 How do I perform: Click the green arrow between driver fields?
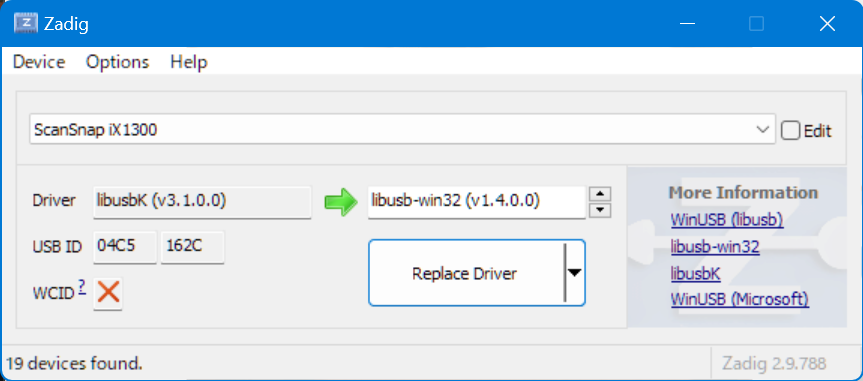pos(341,202)
